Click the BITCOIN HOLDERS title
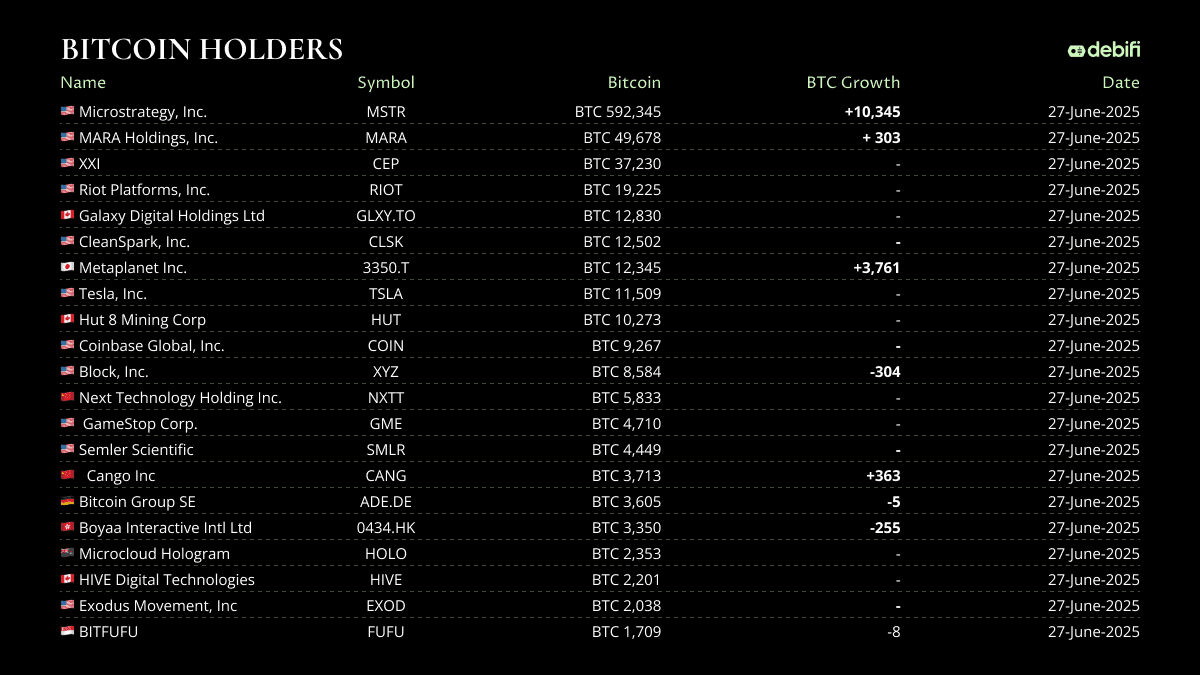 [202, 49]
